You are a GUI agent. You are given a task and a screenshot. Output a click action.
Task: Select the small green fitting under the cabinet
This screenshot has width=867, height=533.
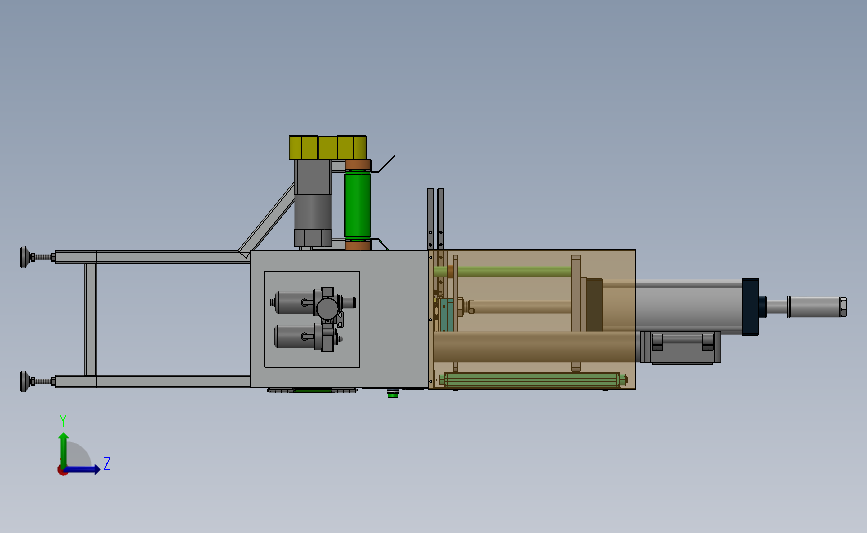click(x=393, y=394)
